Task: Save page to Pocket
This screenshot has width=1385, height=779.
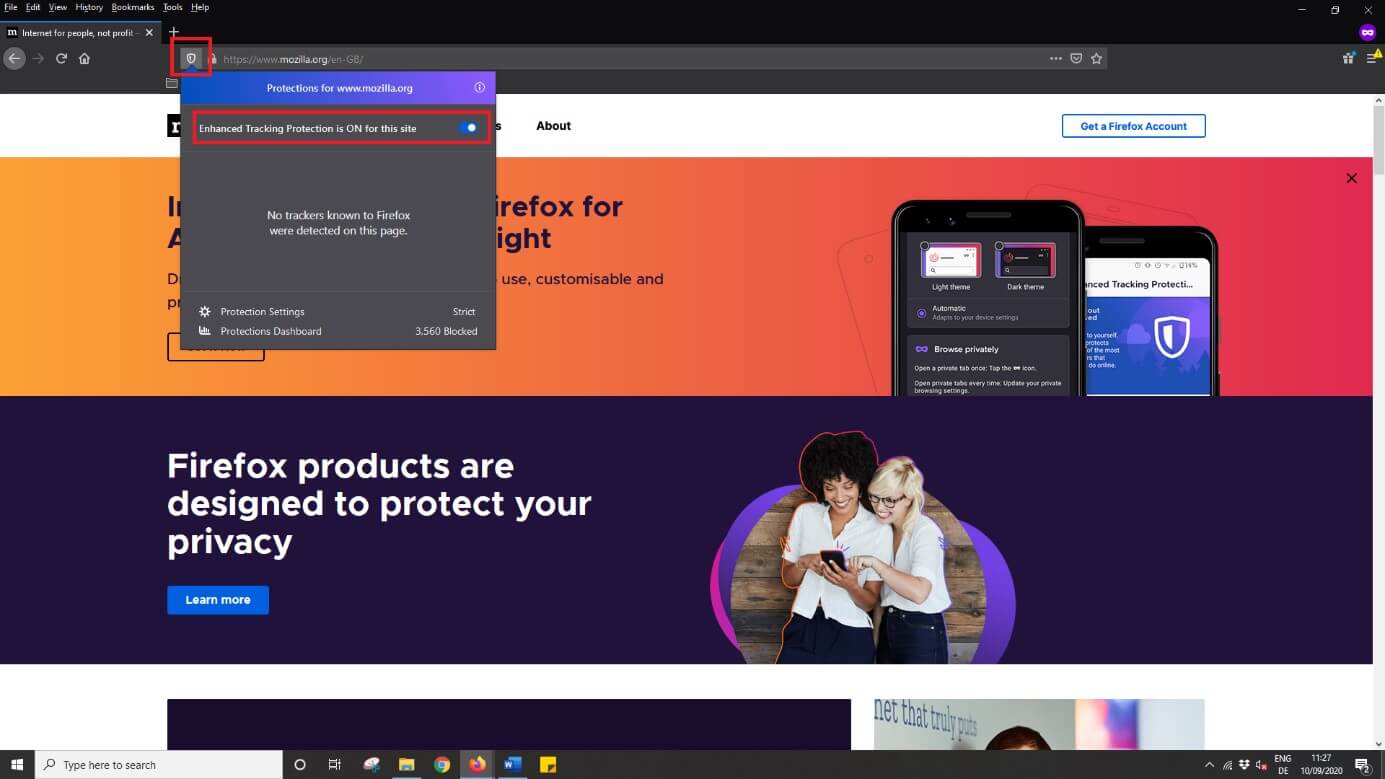Action: (x=1076, y=59)
